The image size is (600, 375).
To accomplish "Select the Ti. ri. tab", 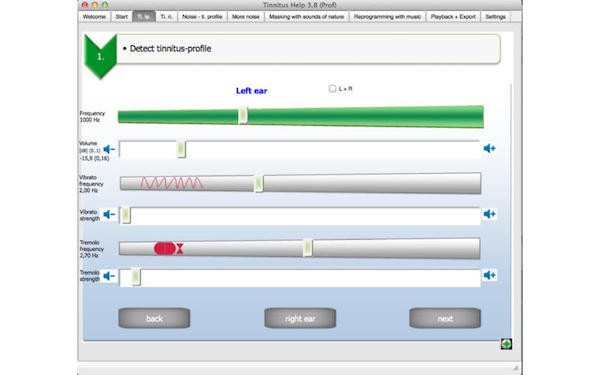I will [x=166, y=17].
